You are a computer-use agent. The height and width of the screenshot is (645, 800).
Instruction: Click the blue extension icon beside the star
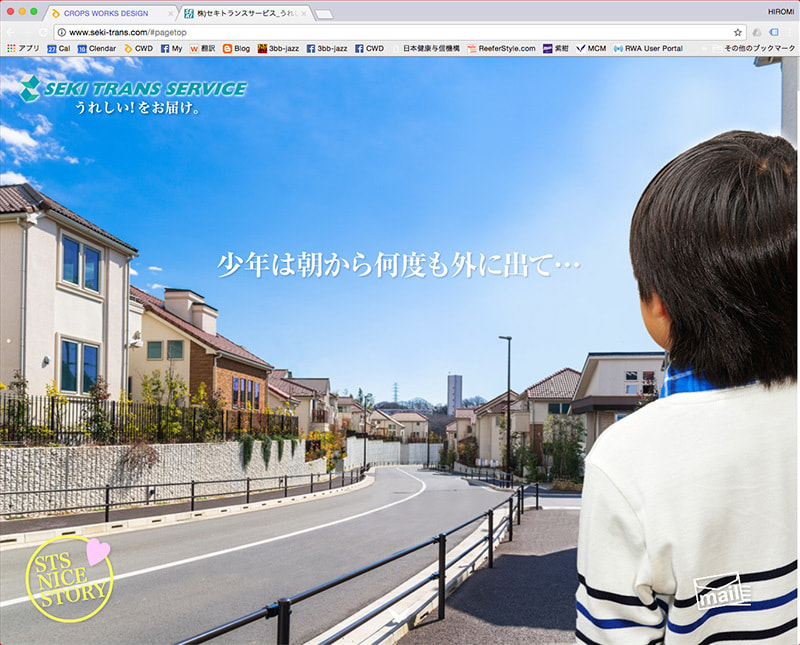point(773,32)
